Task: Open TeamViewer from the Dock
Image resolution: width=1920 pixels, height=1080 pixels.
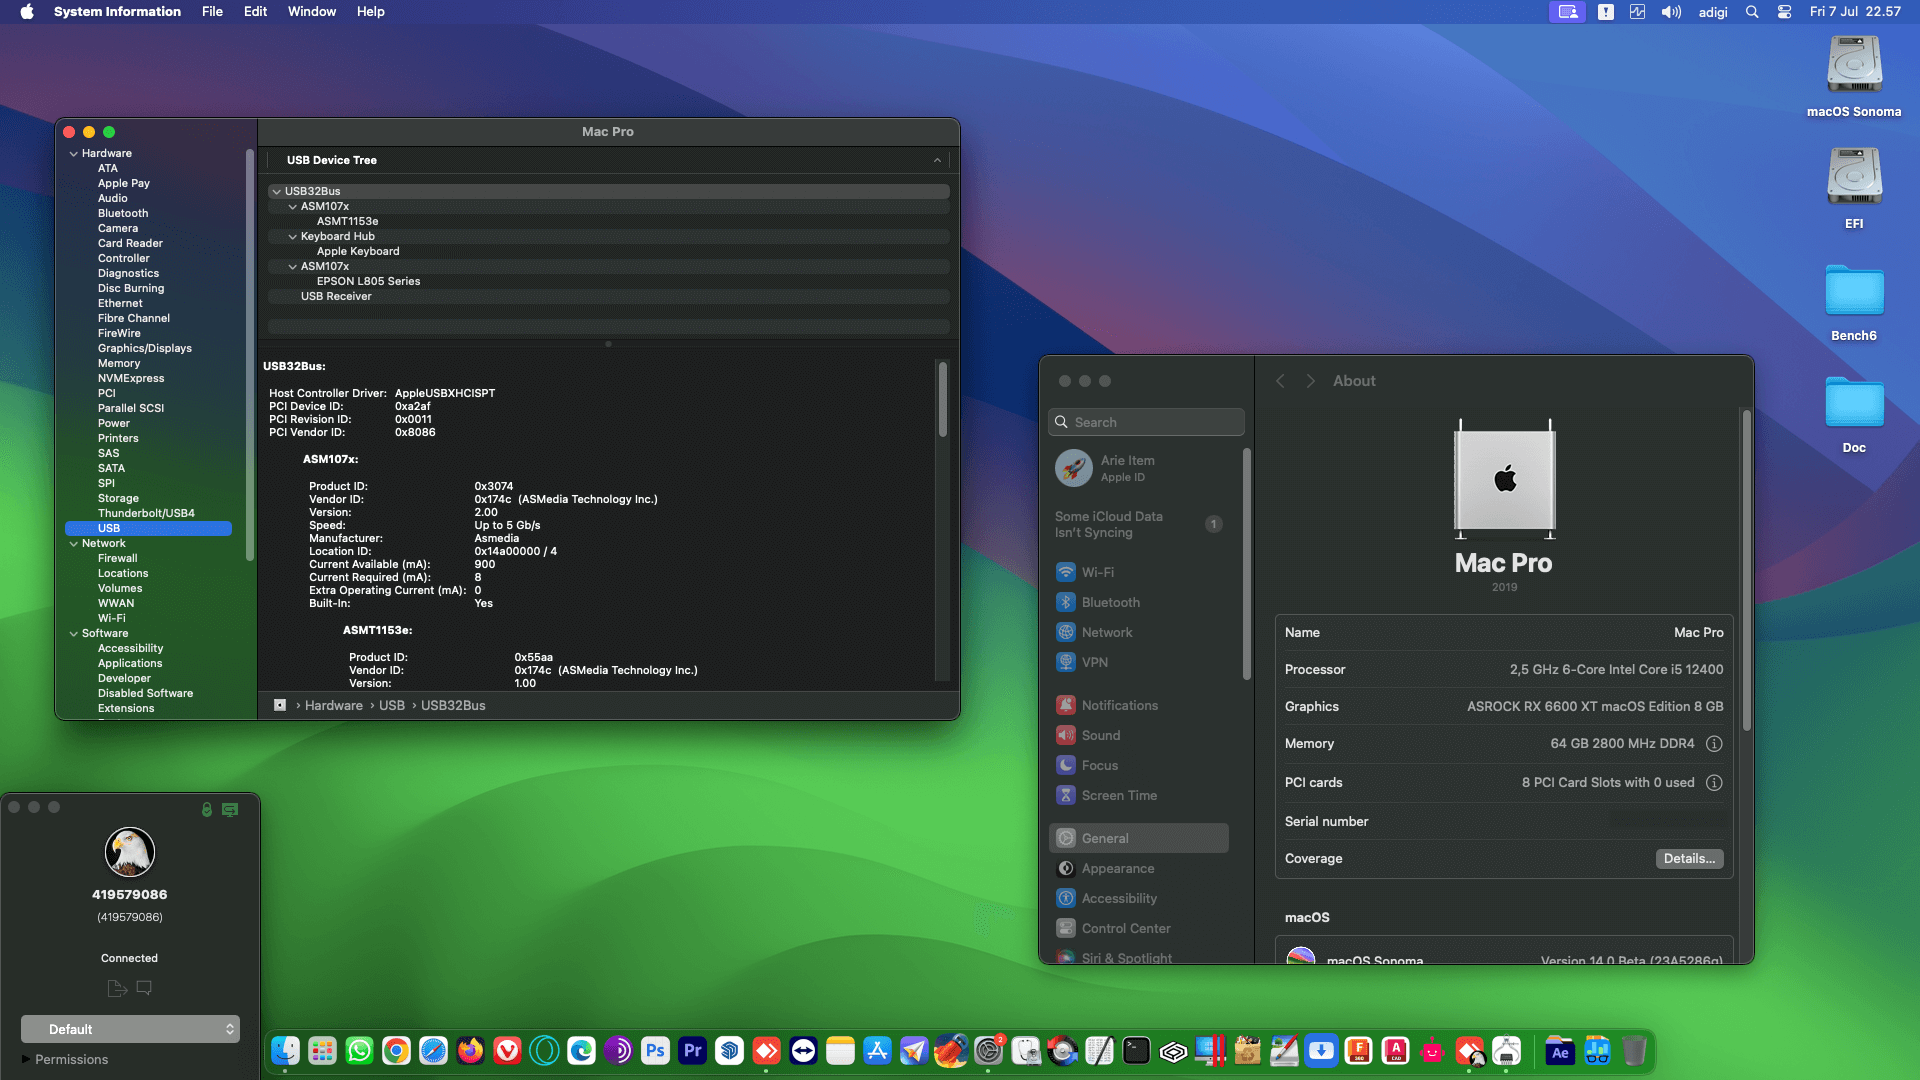Action: 803,1051
